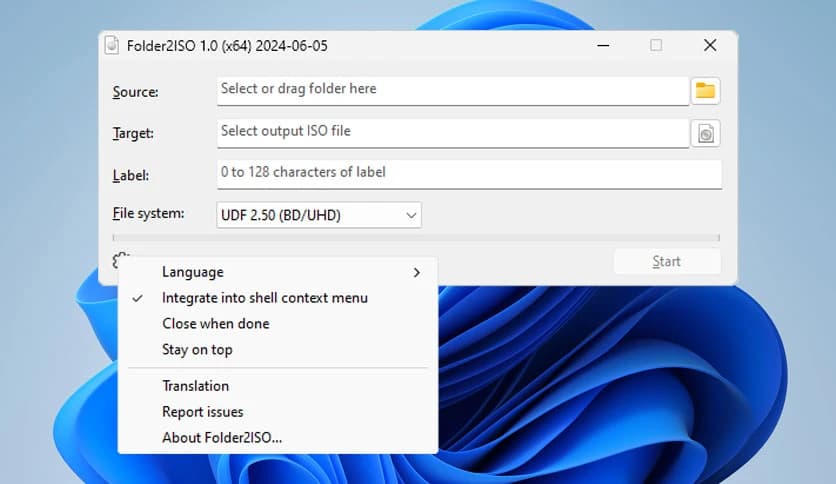The image size is (836, 484).
Task: Choose Report issues from menu
Action: (278, 412)
